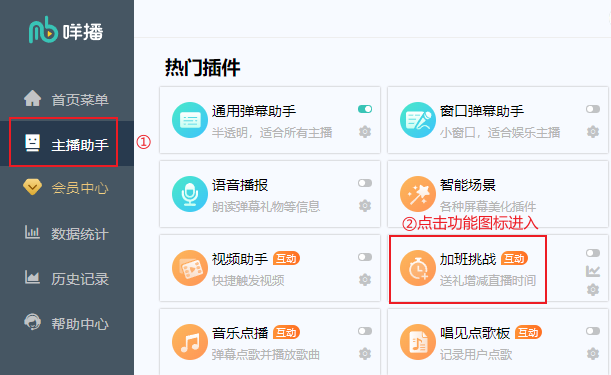Click description 朗读弹幕礼物等信息
Viewport: 611px width, 375px height.
266,207
